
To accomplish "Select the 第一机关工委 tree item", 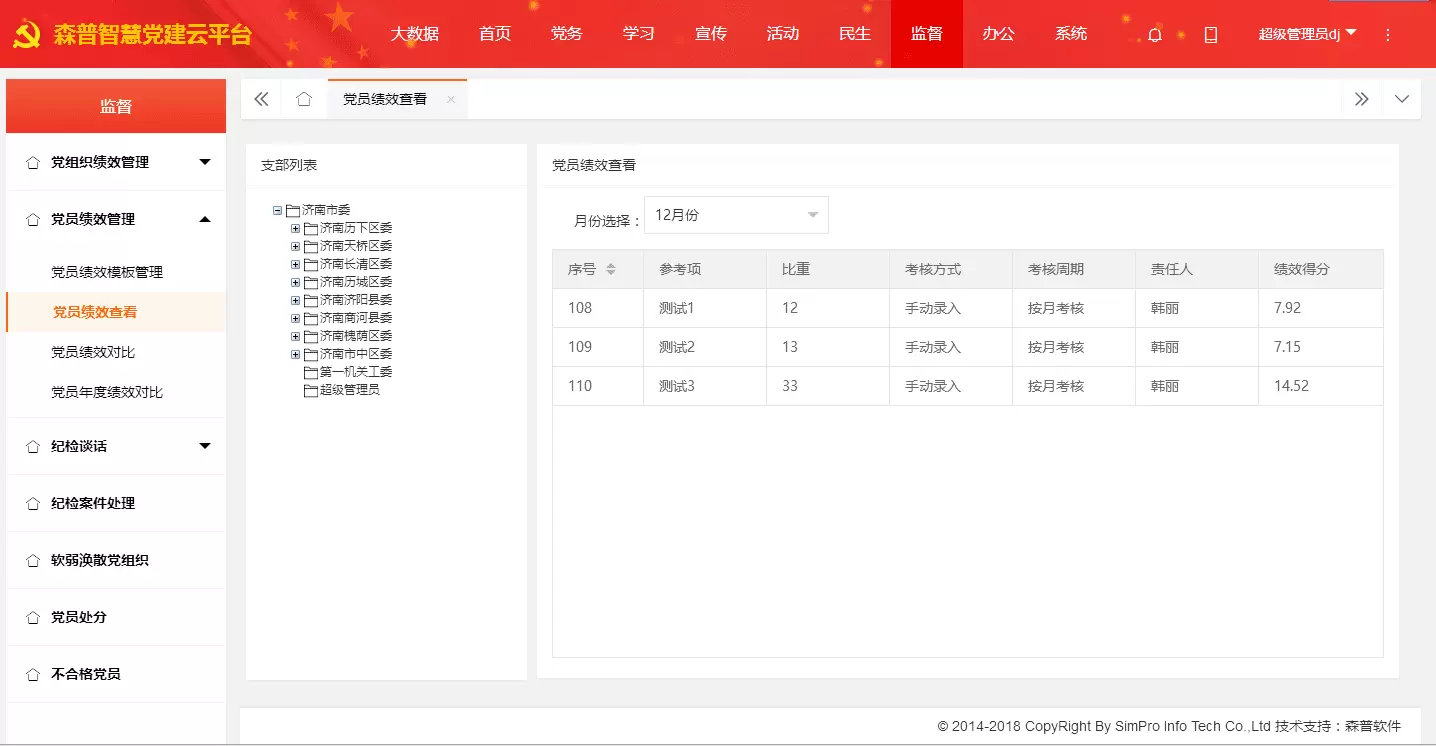I will pos(356,372).
